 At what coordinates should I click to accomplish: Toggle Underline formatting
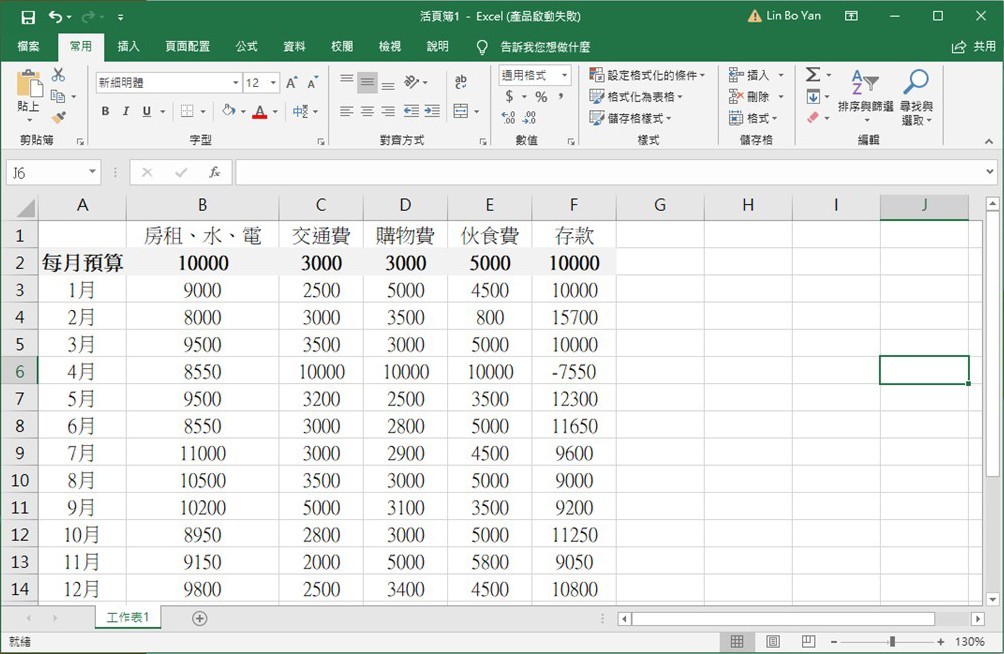pos(147,111)
